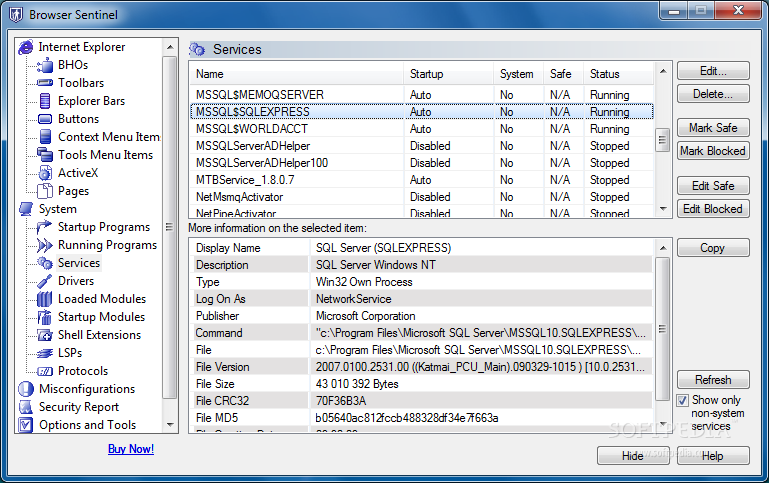Click the Edit... button

[x=713, y=71]
